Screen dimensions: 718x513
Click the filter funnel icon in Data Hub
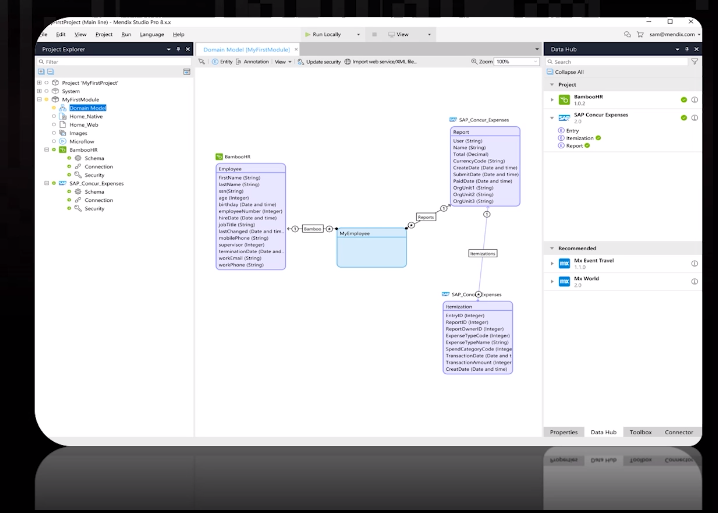pos(695,61)
